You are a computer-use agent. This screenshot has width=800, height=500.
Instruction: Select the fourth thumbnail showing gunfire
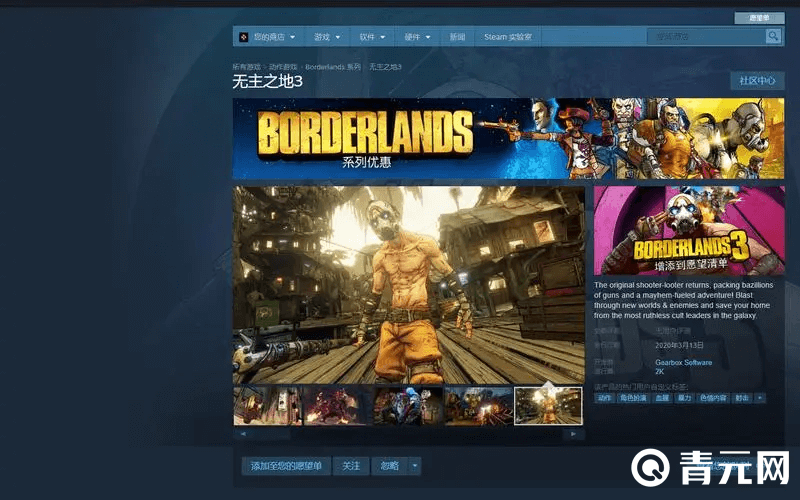[478, 406]
